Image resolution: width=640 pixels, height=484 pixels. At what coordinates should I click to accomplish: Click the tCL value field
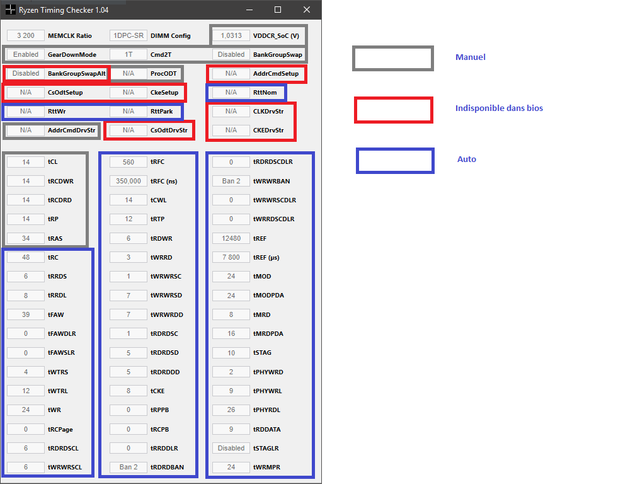(26, 162)
